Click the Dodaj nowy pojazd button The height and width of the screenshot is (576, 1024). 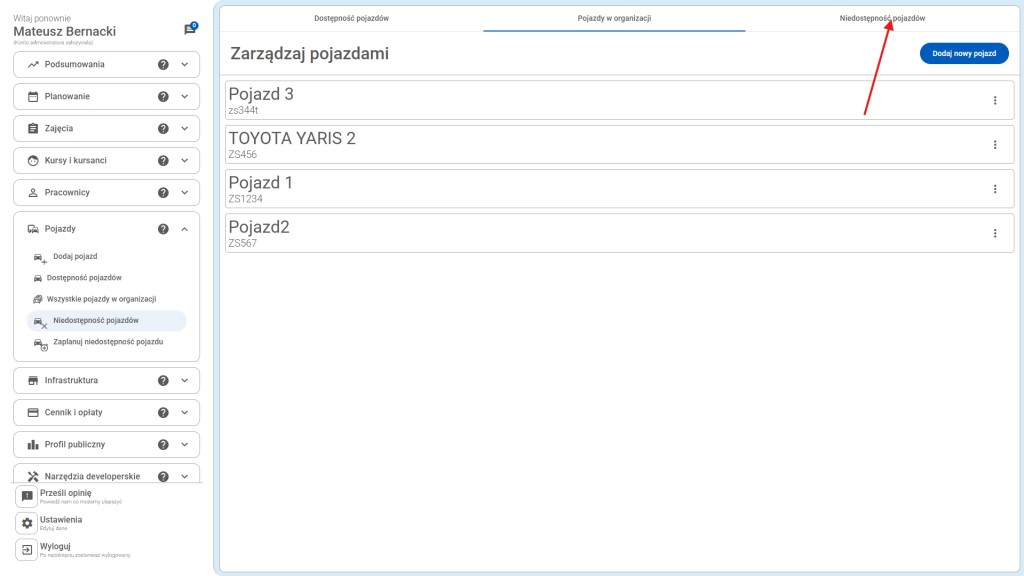pos(963,54)
